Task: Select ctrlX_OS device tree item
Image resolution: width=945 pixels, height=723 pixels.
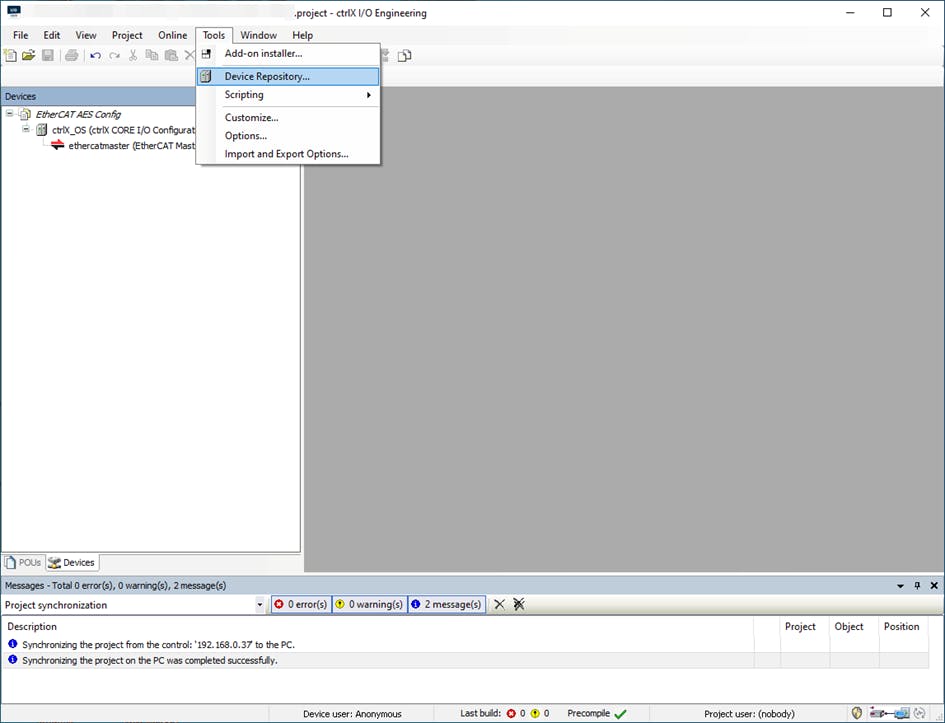Action: [x=124, y=130]
